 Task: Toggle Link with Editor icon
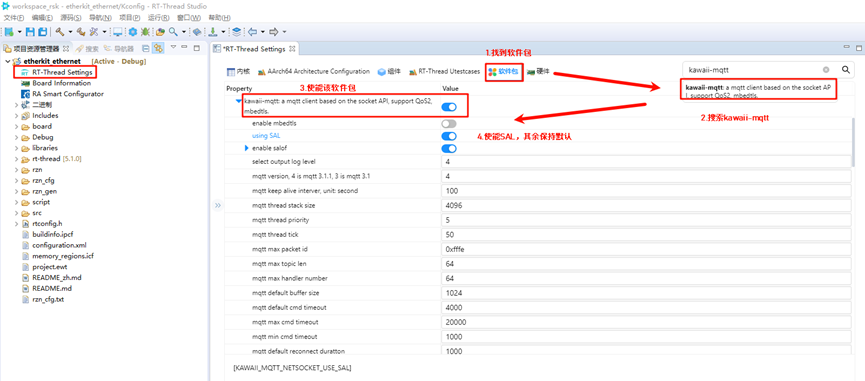coord(158,49)
